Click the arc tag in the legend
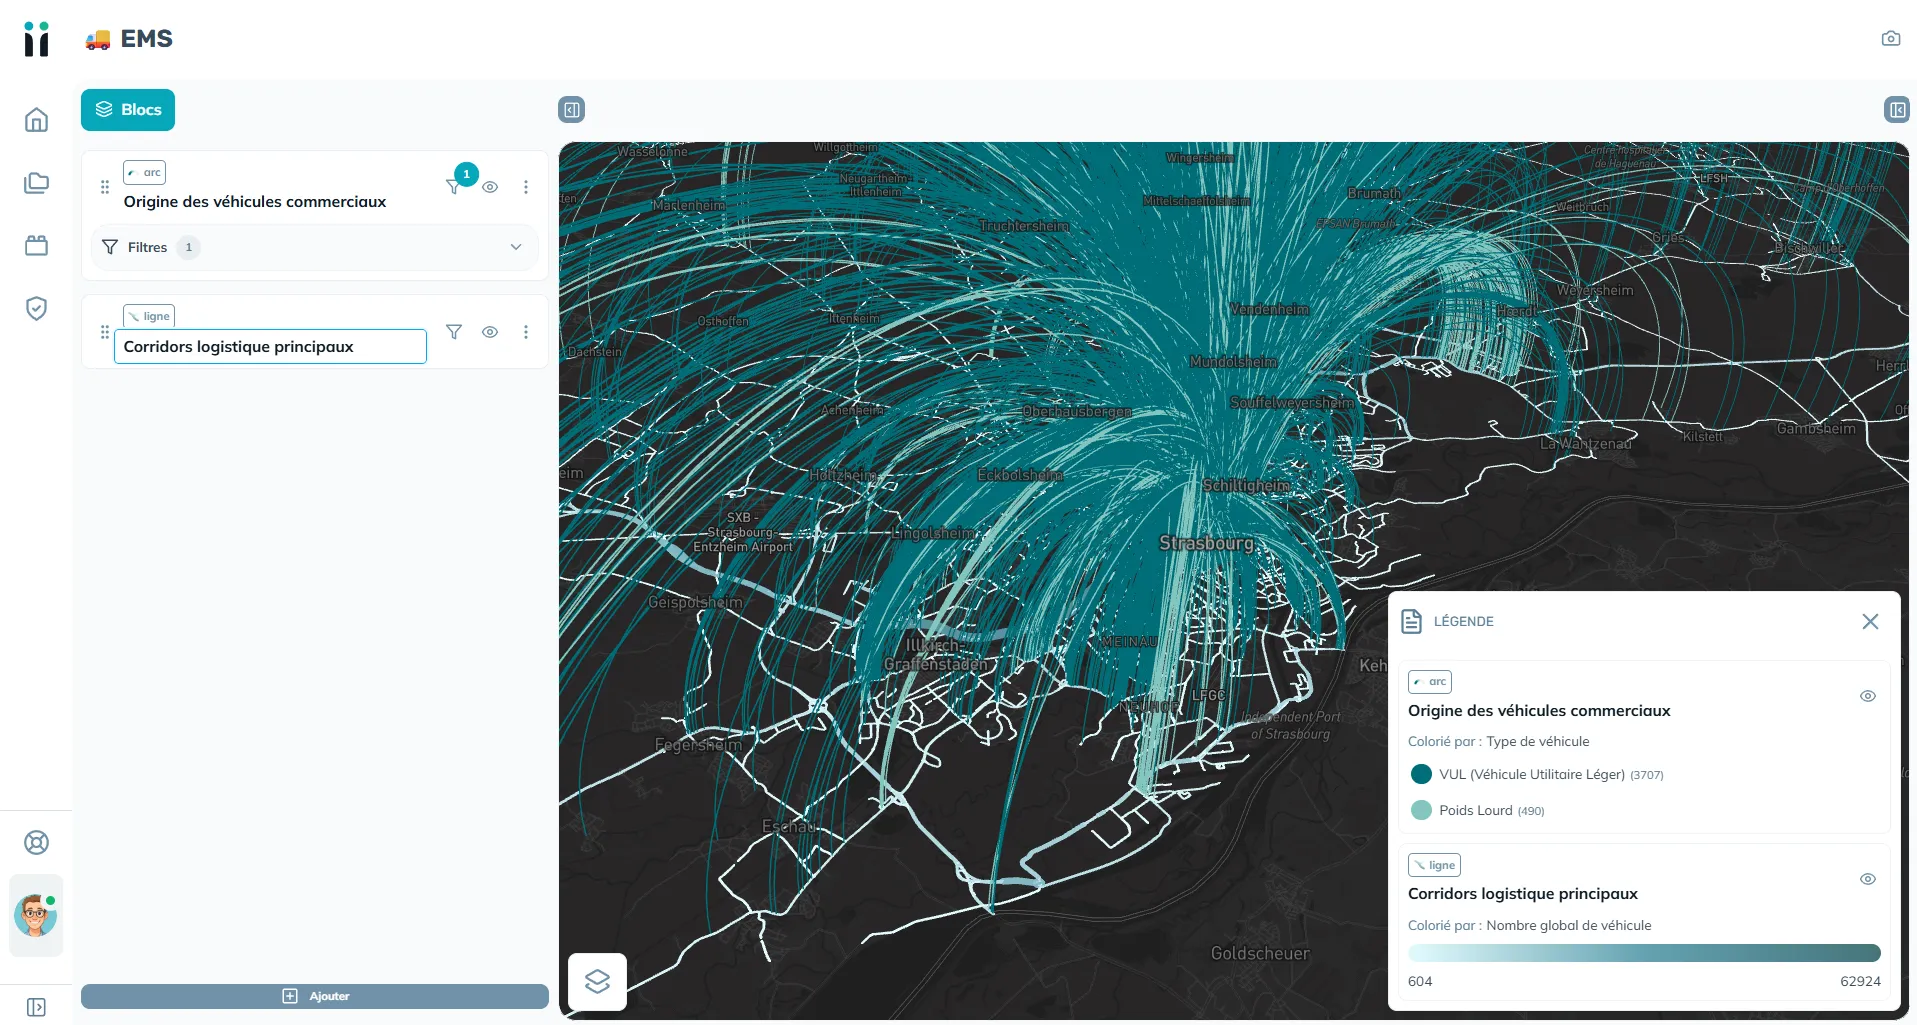The width and height of the screenshot is (1917, 1025). click(x=1430, y=681)
